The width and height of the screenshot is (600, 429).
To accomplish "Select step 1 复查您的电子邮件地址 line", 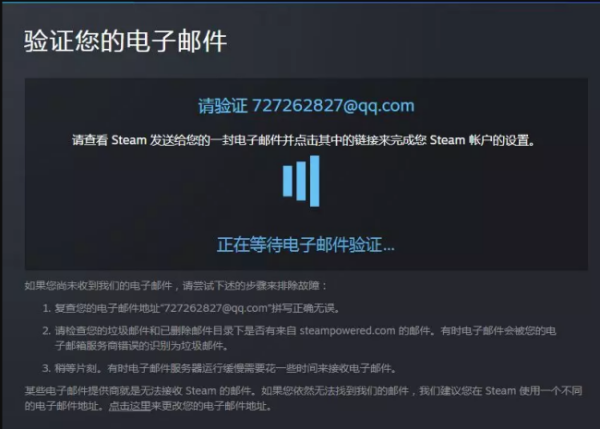I will click(191, 308).
